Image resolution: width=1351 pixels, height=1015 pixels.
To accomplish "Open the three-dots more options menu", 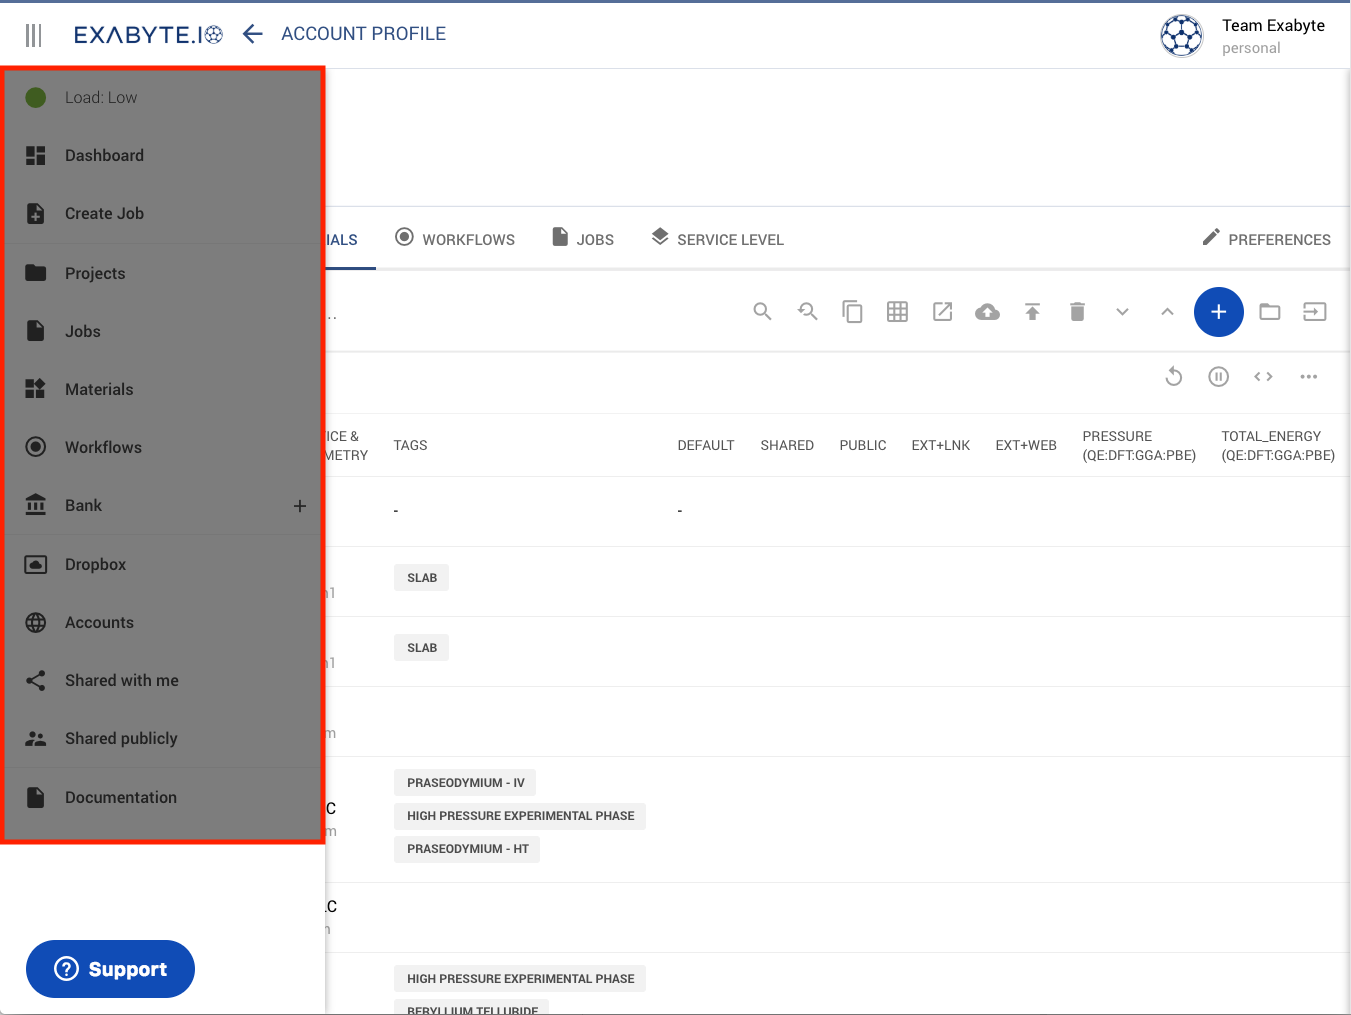I will [1308, 377].
